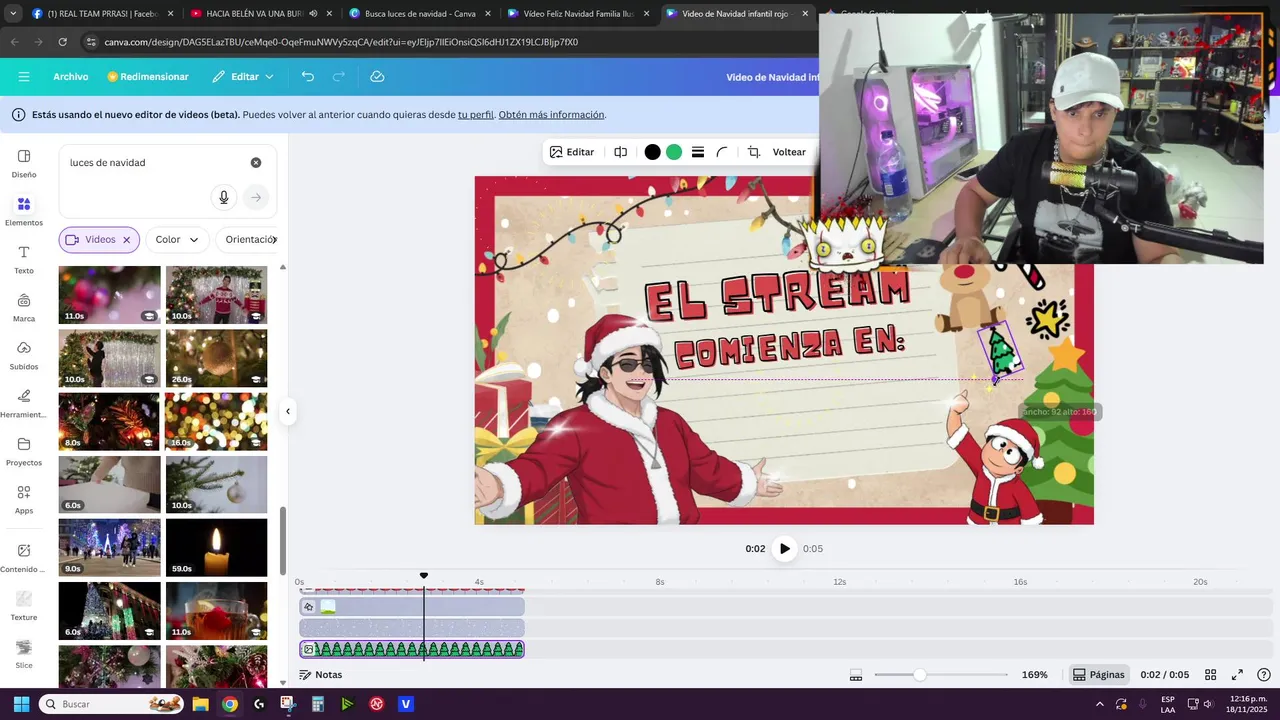This screenshot has width=1280, height=720.
Task: Pick the black color swatch
Action: tap(652, 152)
